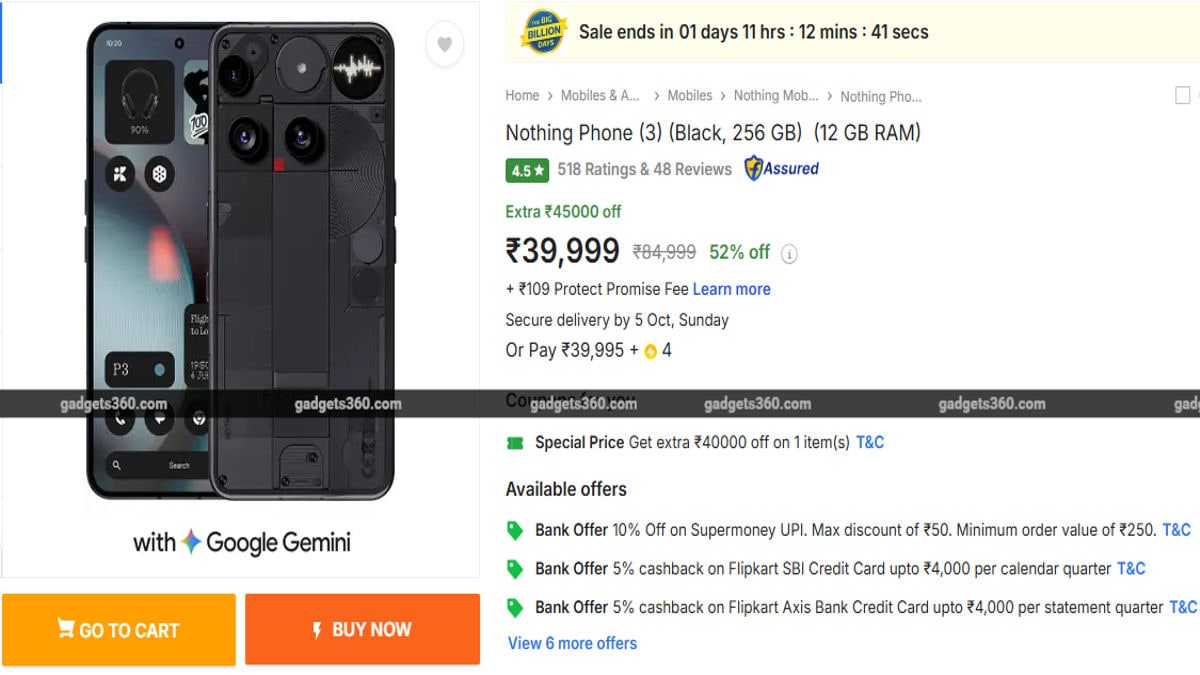Viewport: 1200px width, 675px height.
Task: Open 518 Ratings & 48 Reviews
Action: (644, 170)
